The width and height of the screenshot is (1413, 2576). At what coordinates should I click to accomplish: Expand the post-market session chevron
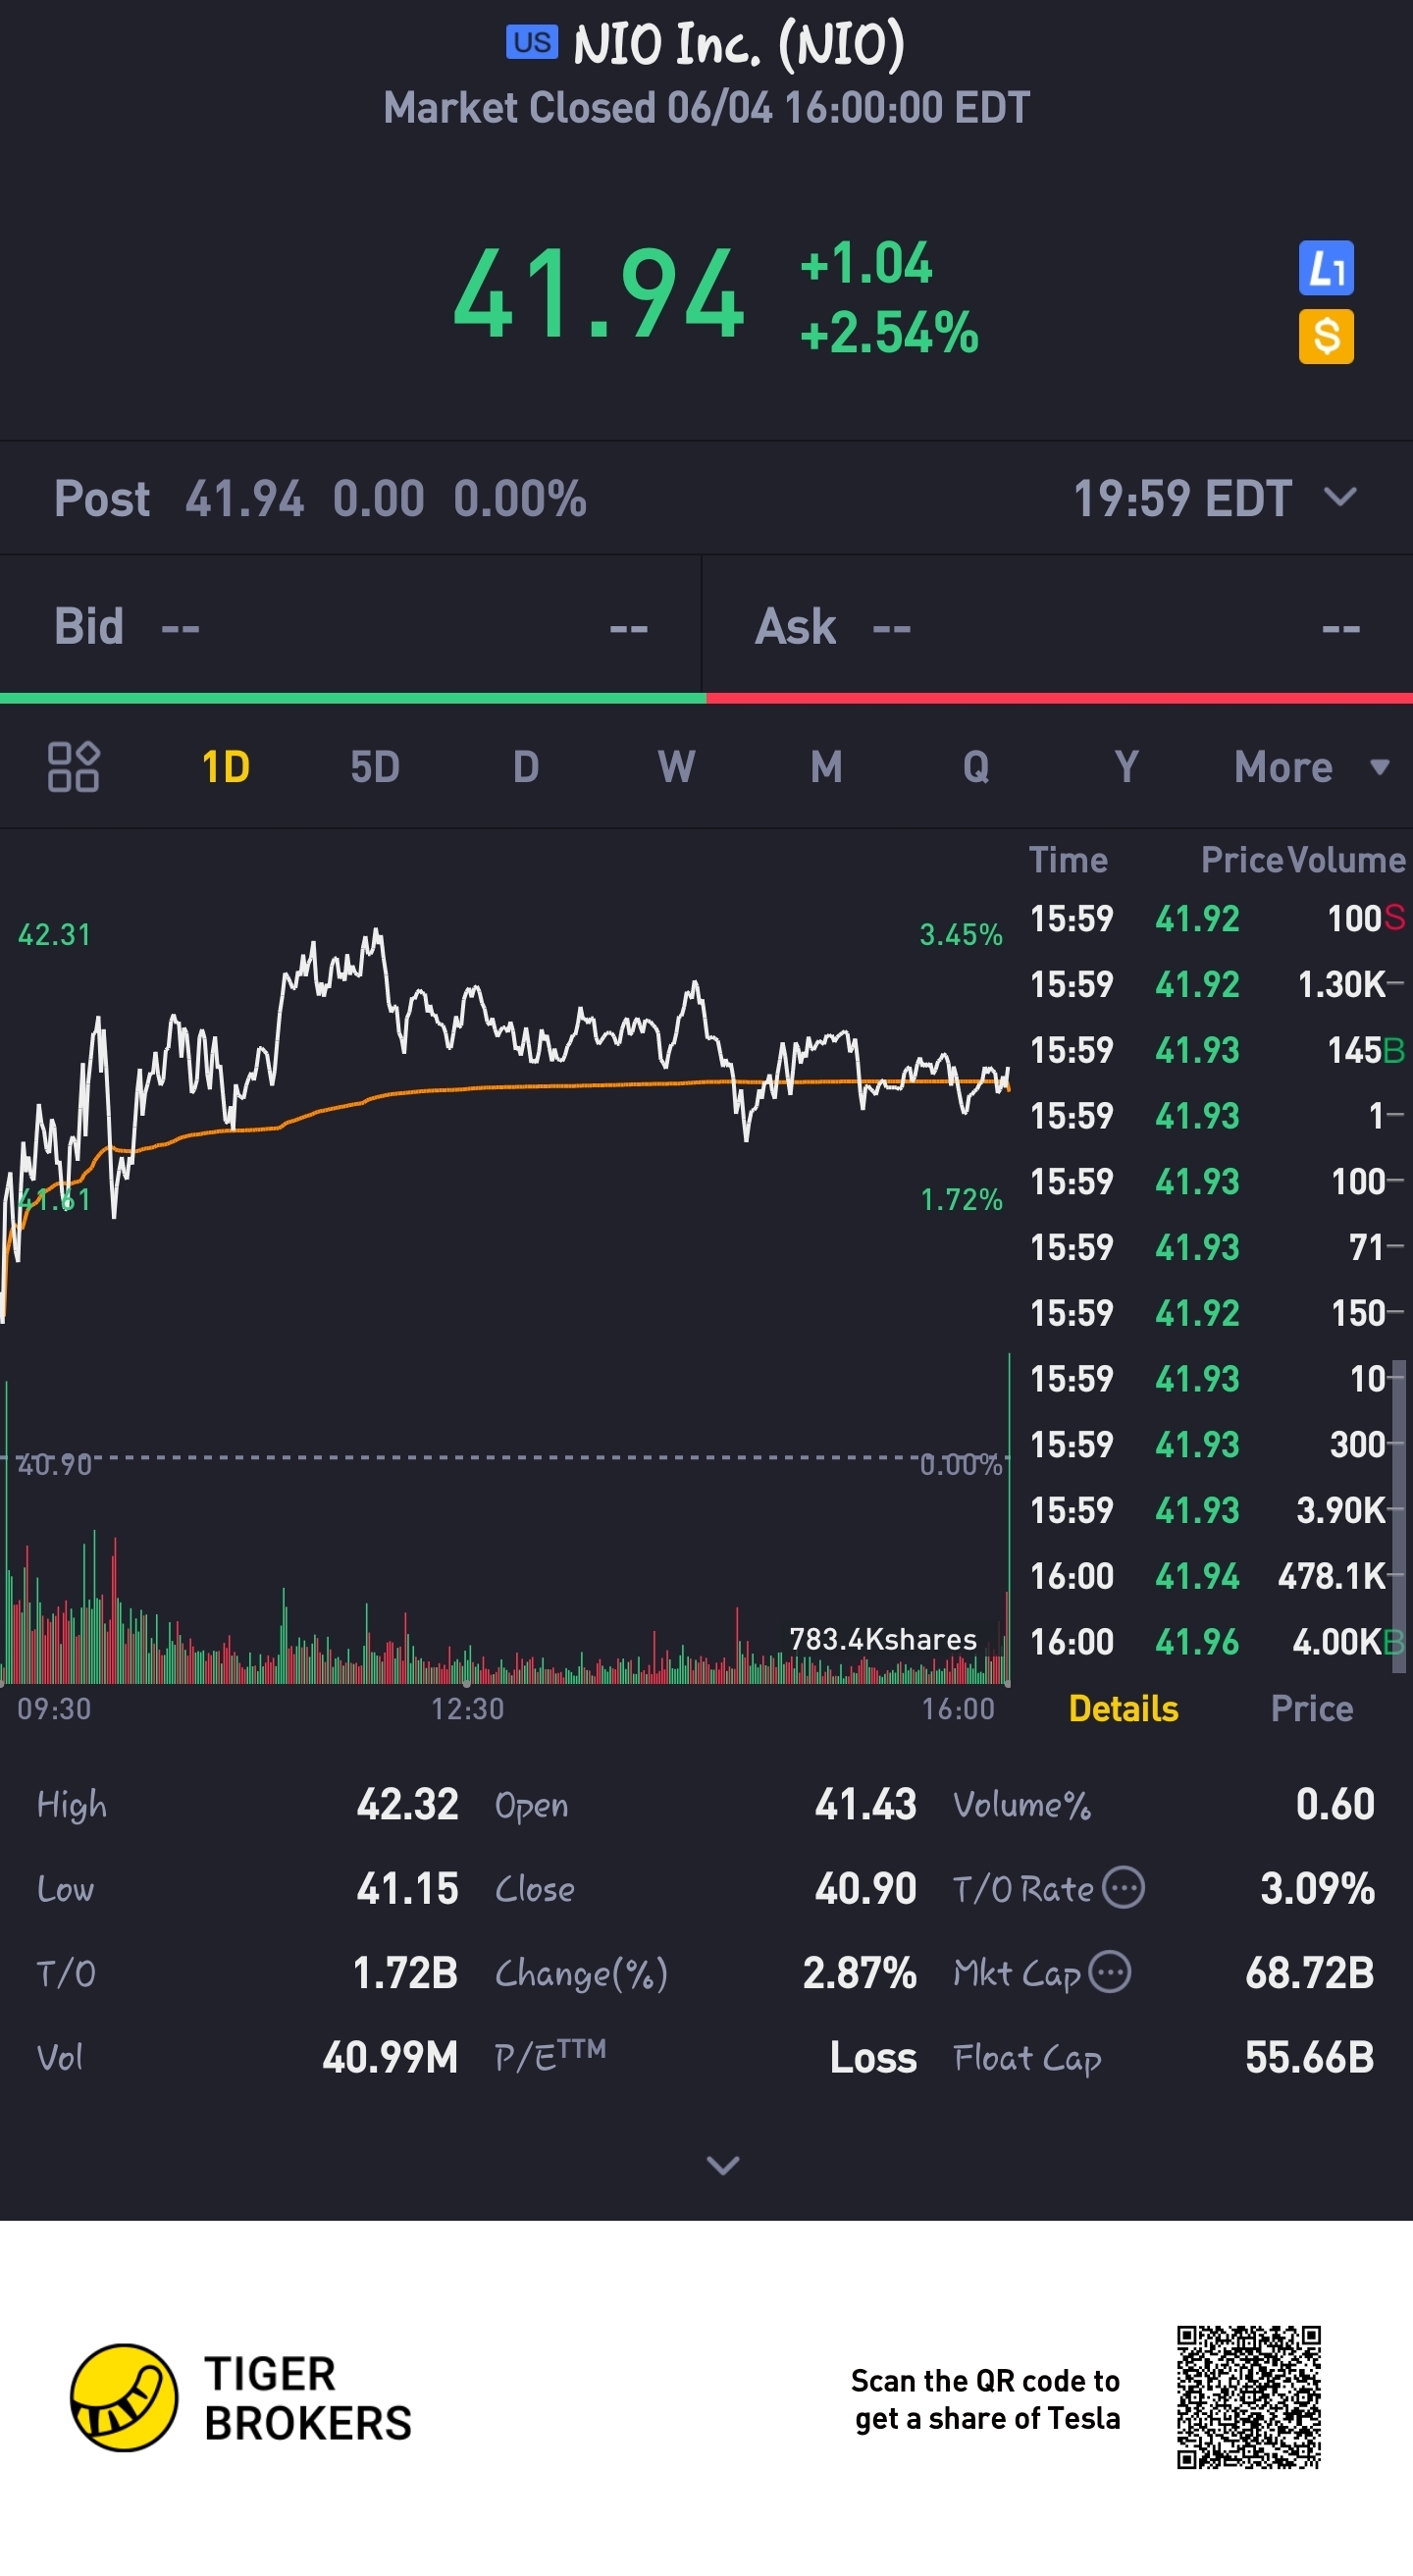[x=1339, y=497]
